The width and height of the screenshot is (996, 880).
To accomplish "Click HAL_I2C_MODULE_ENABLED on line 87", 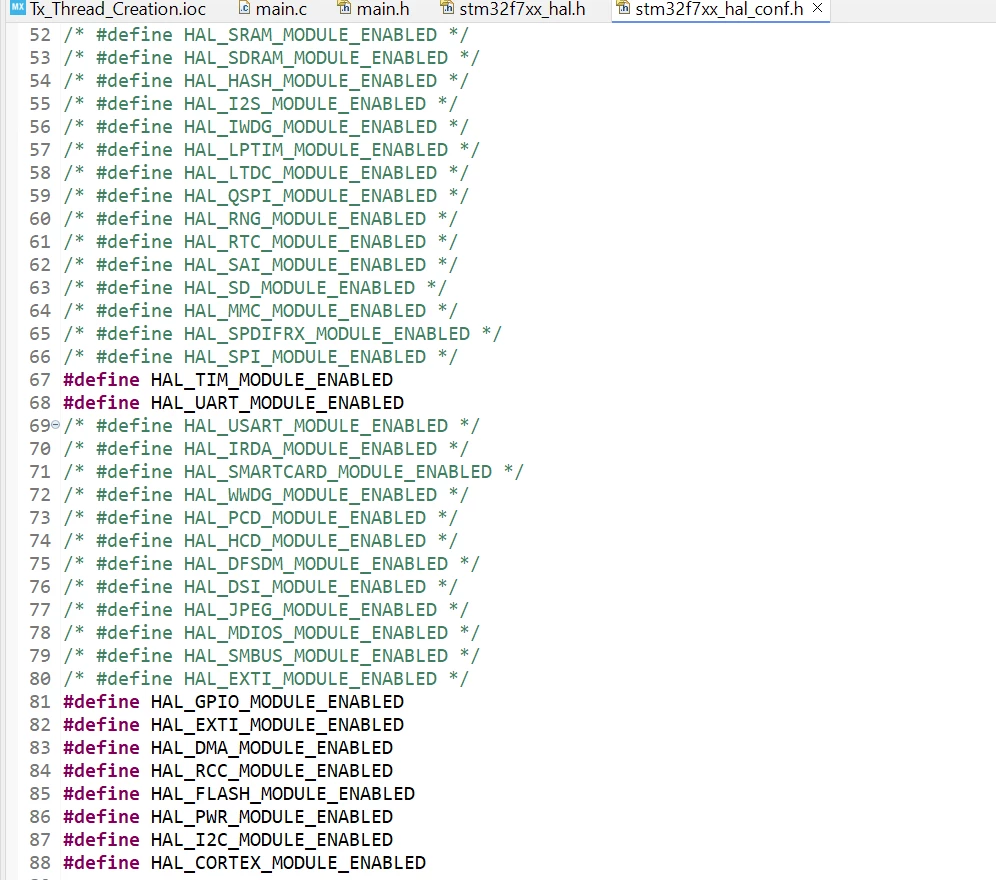I will (272, 840).
